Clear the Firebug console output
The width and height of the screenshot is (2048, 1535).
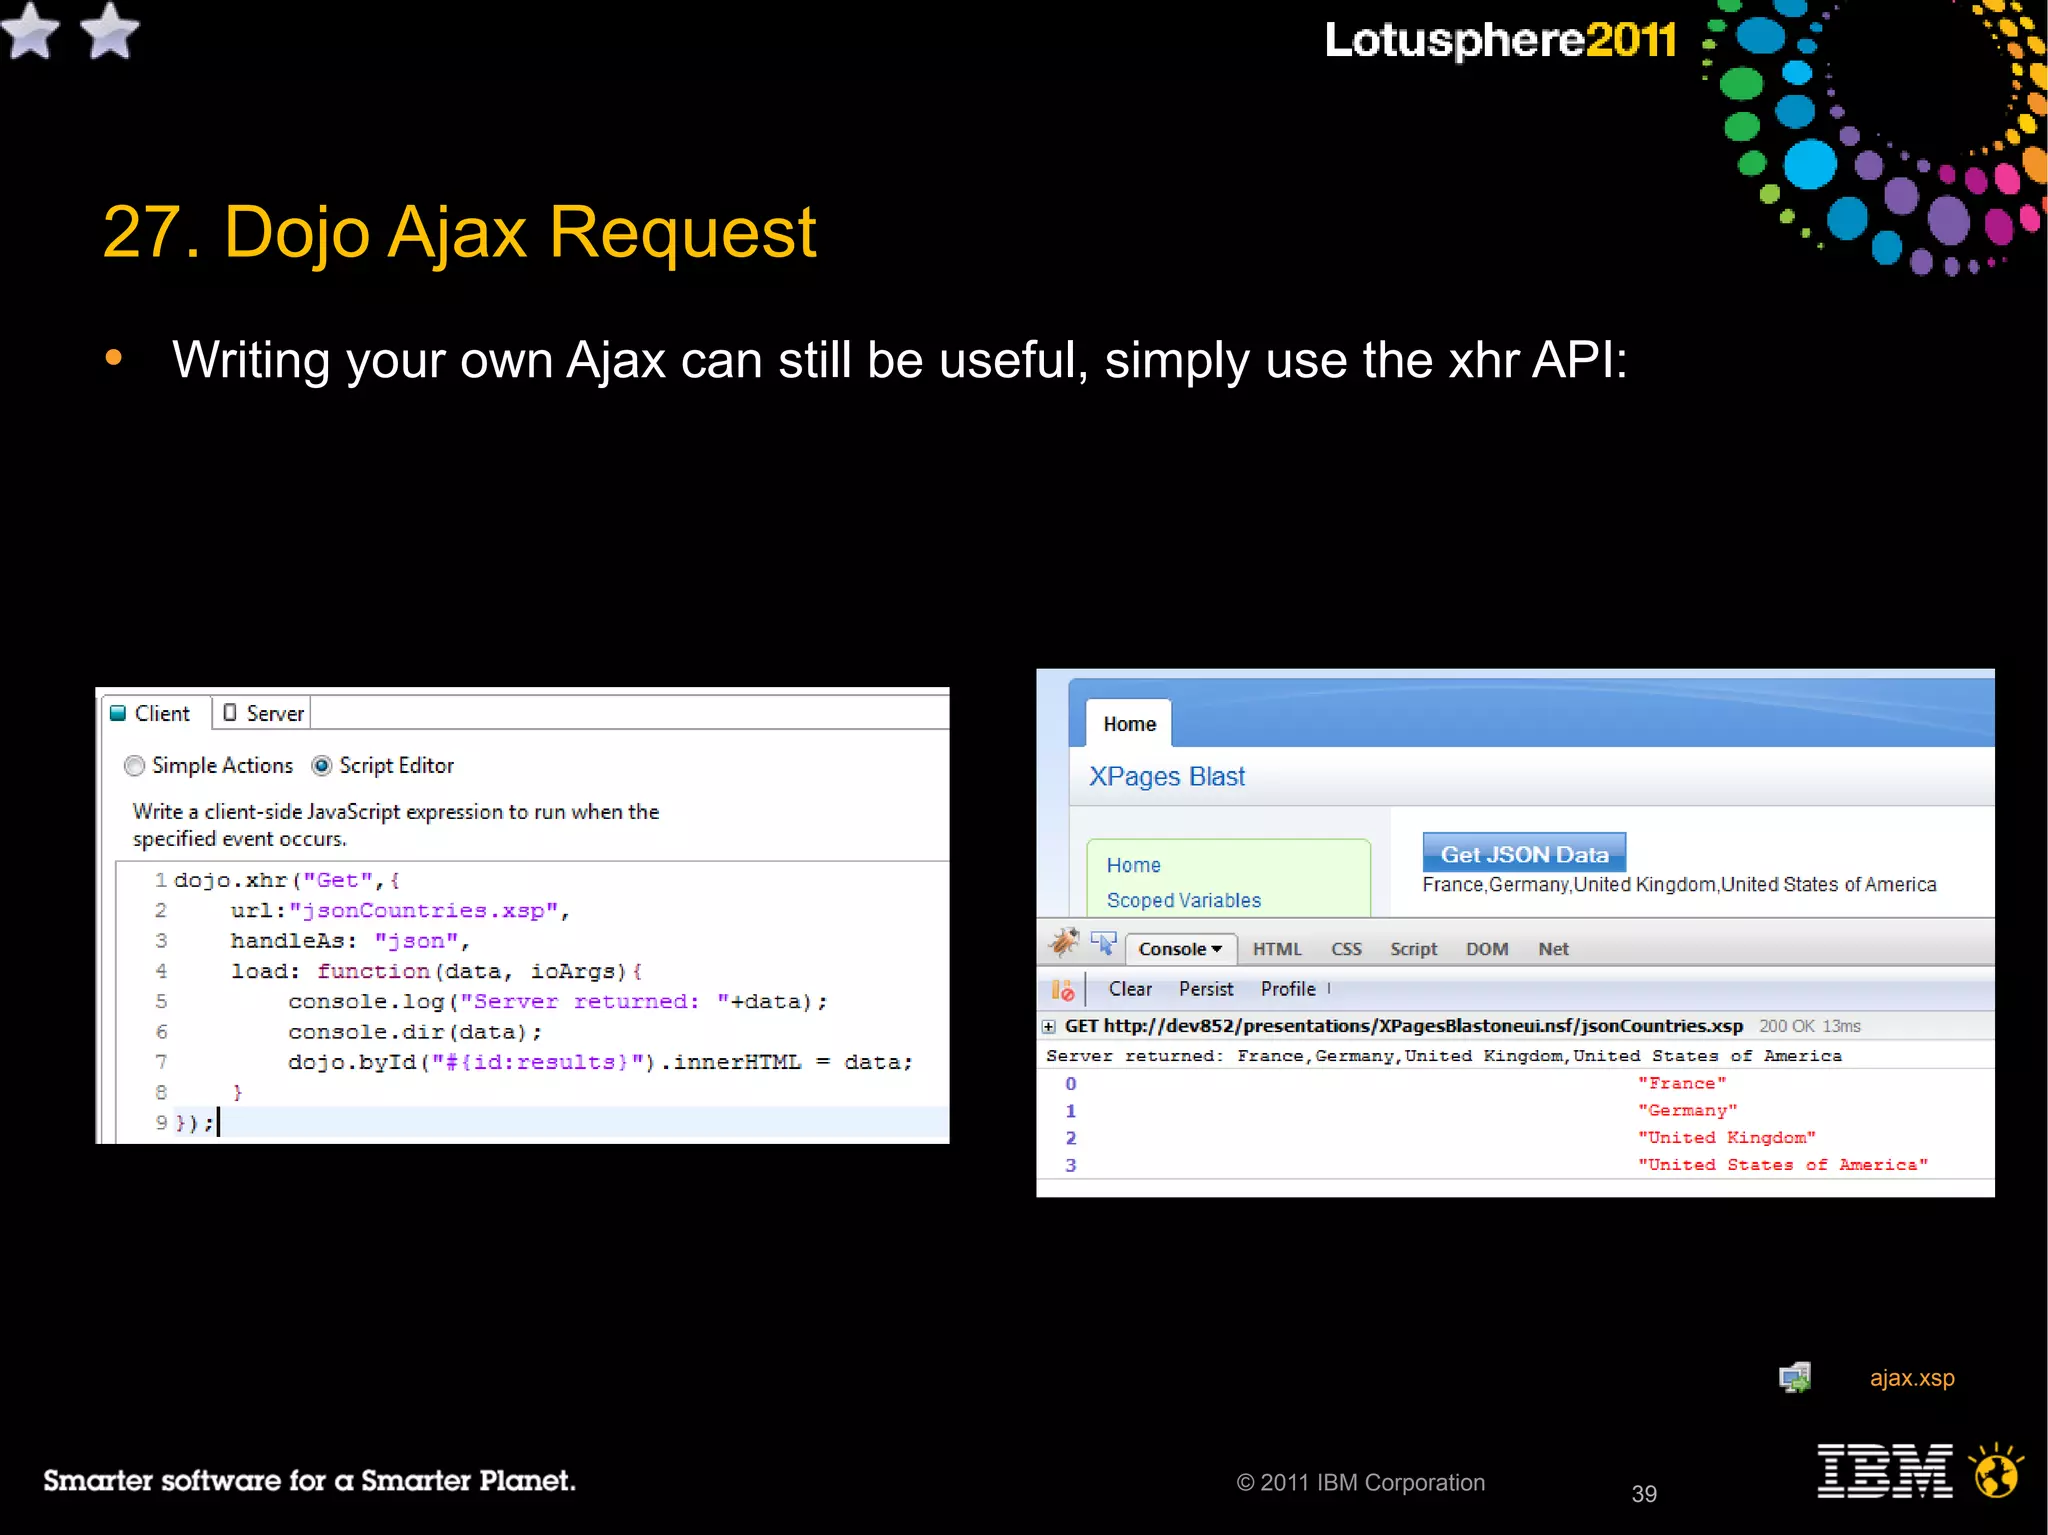(1130, 989)
